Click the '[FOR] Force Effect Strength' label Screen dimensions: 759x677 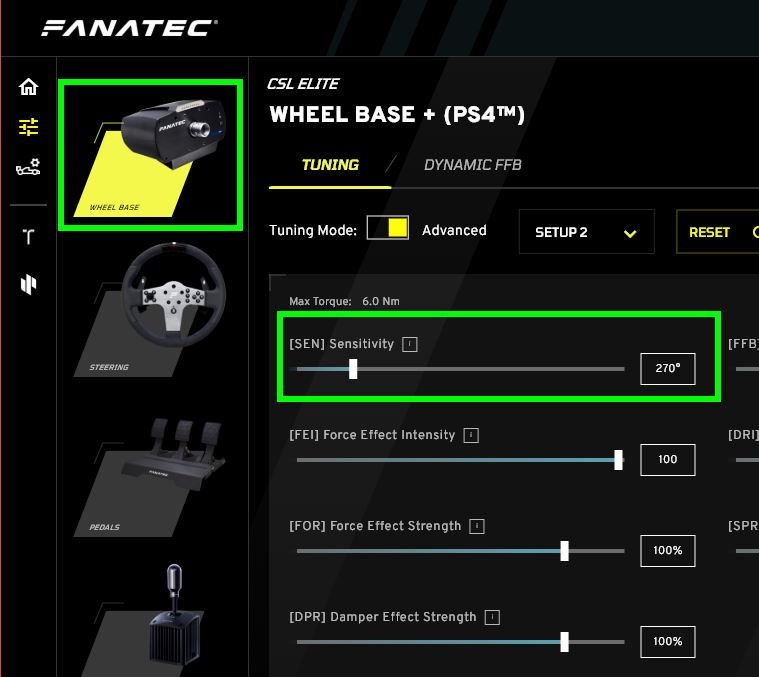pos(375,526)
